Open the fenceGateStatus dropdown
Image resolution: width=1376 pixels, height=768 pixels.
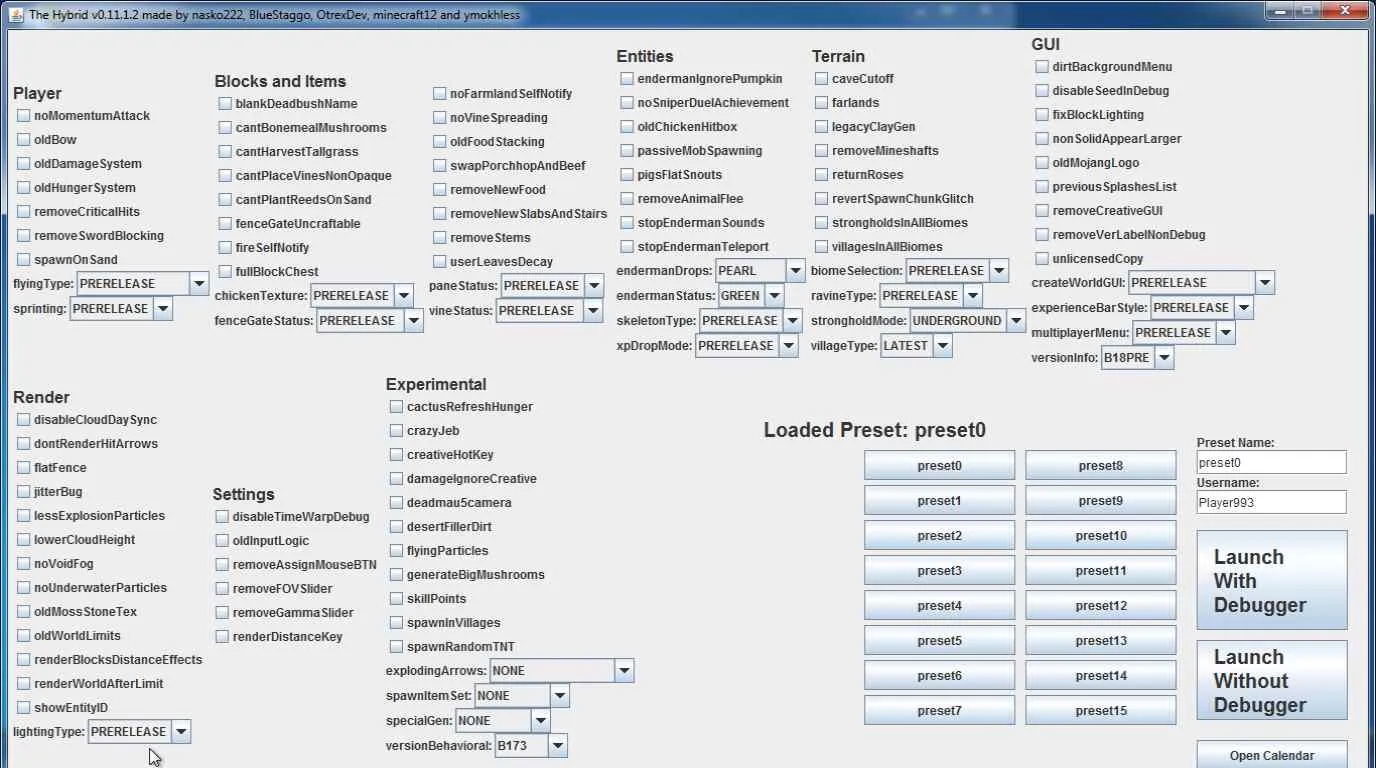click(x=370, y=321)
